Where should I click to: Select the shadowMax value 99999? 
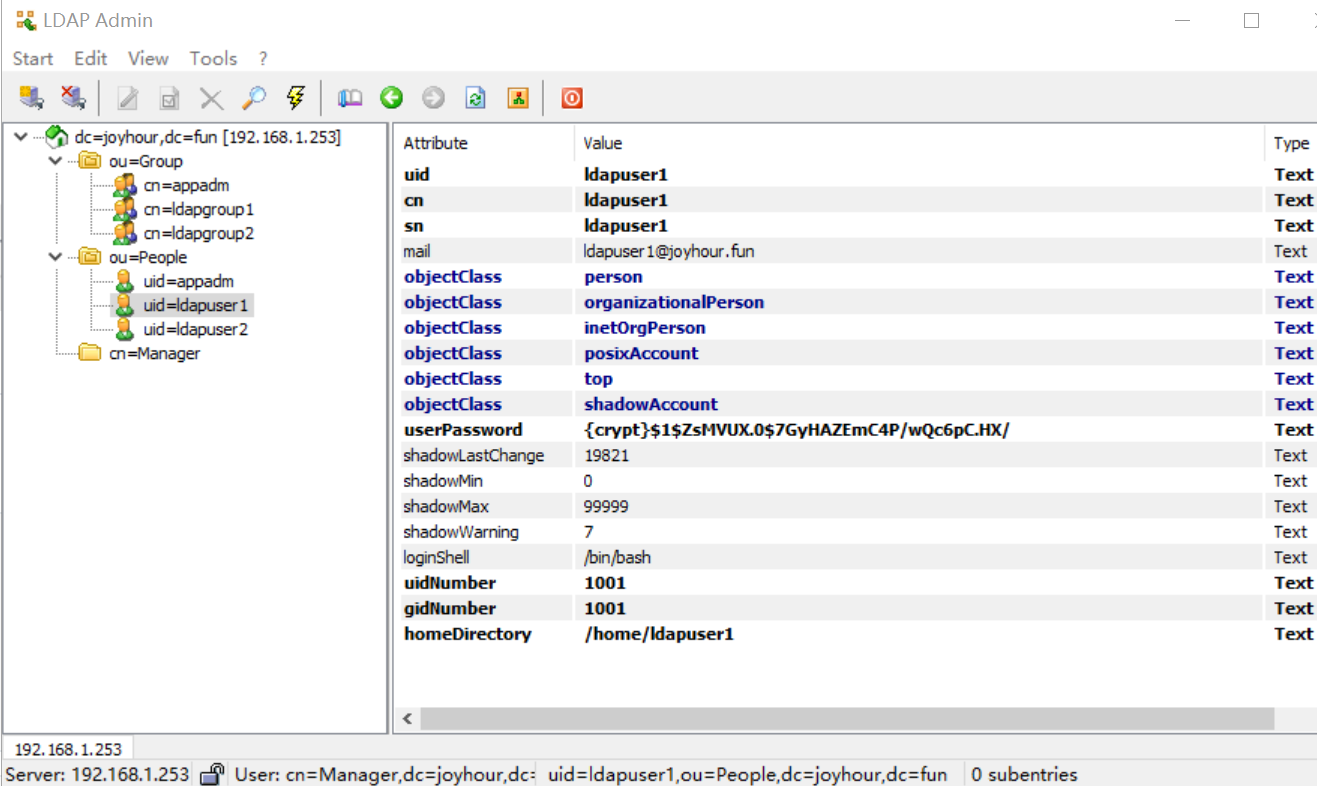click(x=606, y=506)
